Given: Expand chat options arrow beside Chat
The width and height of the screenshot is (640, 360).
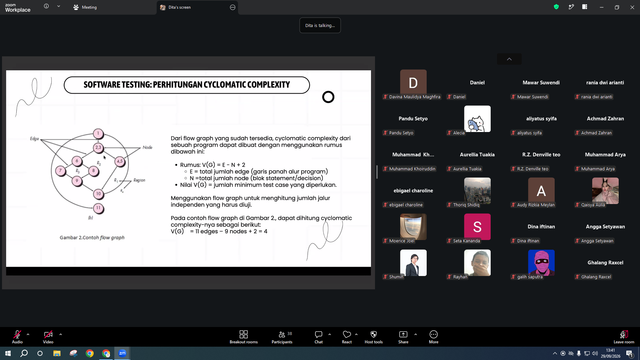Looking at the screenshot, I should pyautogui.click(x=329, y=334).
